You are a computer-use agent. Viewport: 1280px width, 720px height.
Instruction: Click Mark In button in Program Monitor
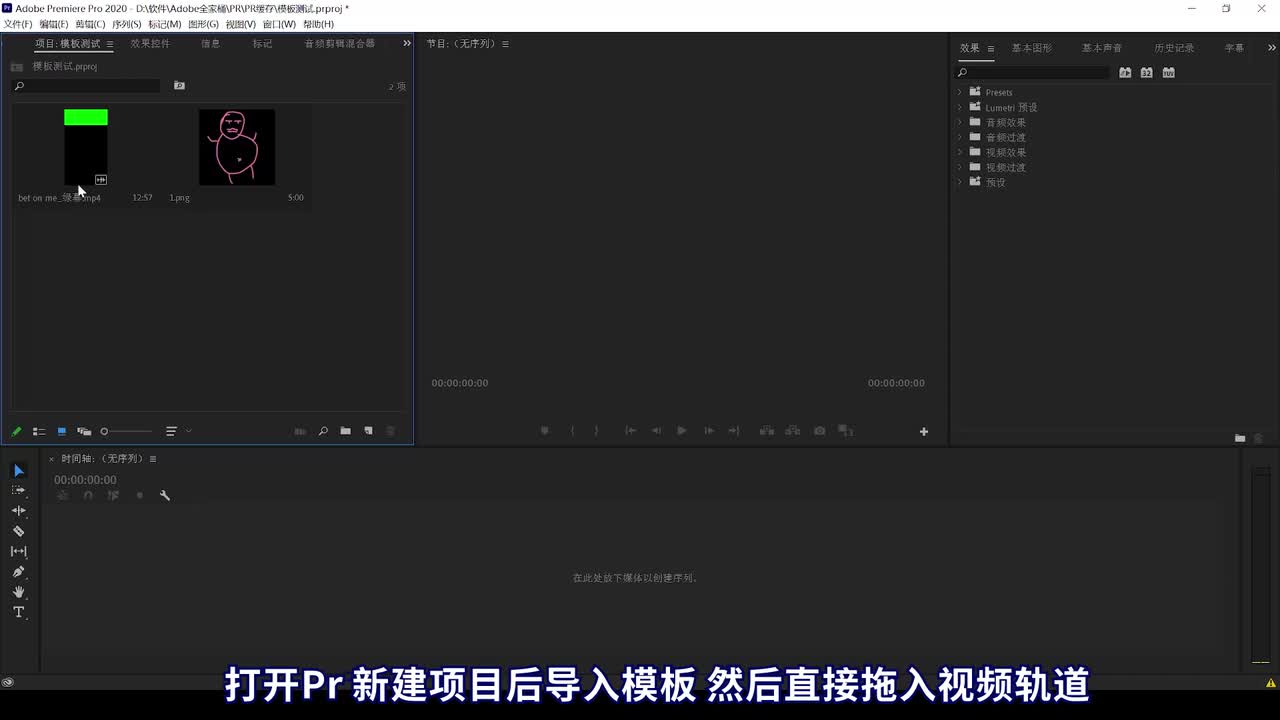(x=572, y=431)
